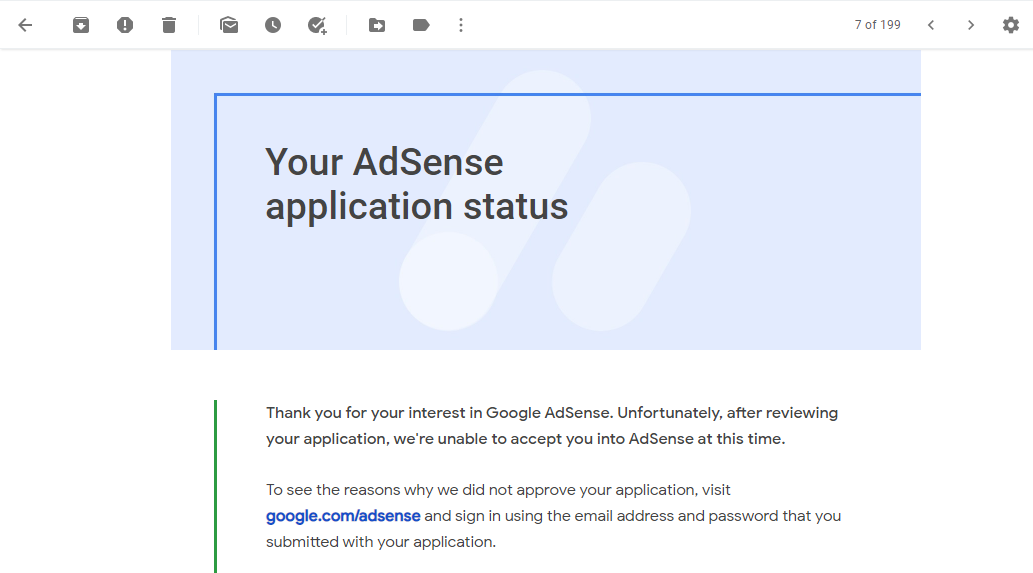This screenshot has height=573, width=1033.
Task: Click the "Your AdSense application status" heading
Action: [x=416, y=184]
